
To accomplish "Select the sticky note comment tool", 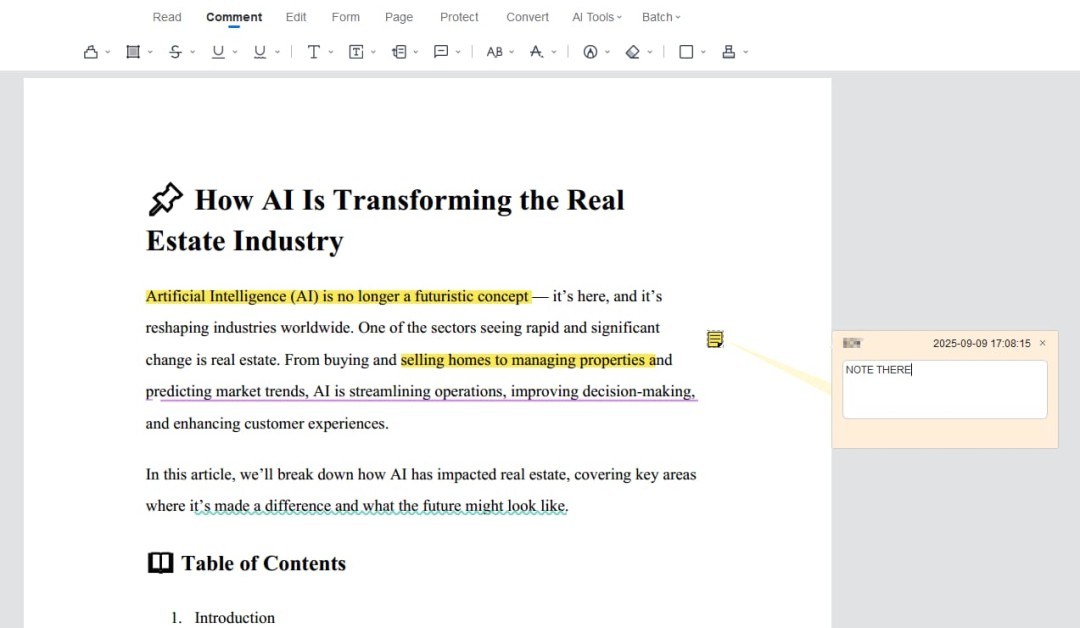I will point(441,52).
